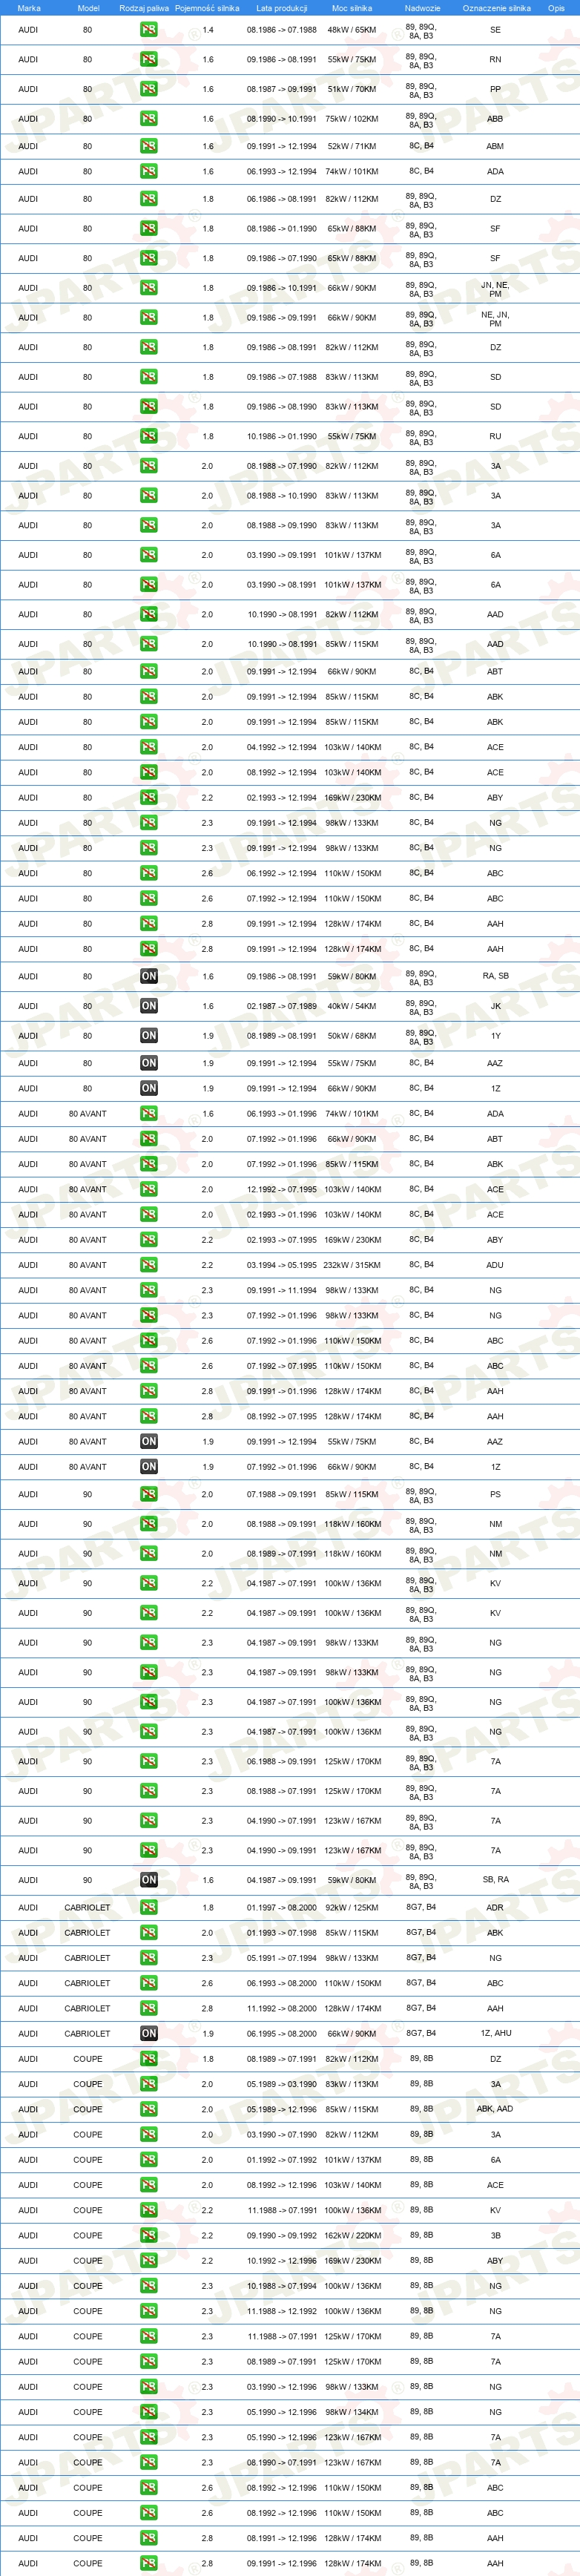This screenshot has width=580, height=2576.
Task: Click the RN engine code cell
Action: [495, 60]
